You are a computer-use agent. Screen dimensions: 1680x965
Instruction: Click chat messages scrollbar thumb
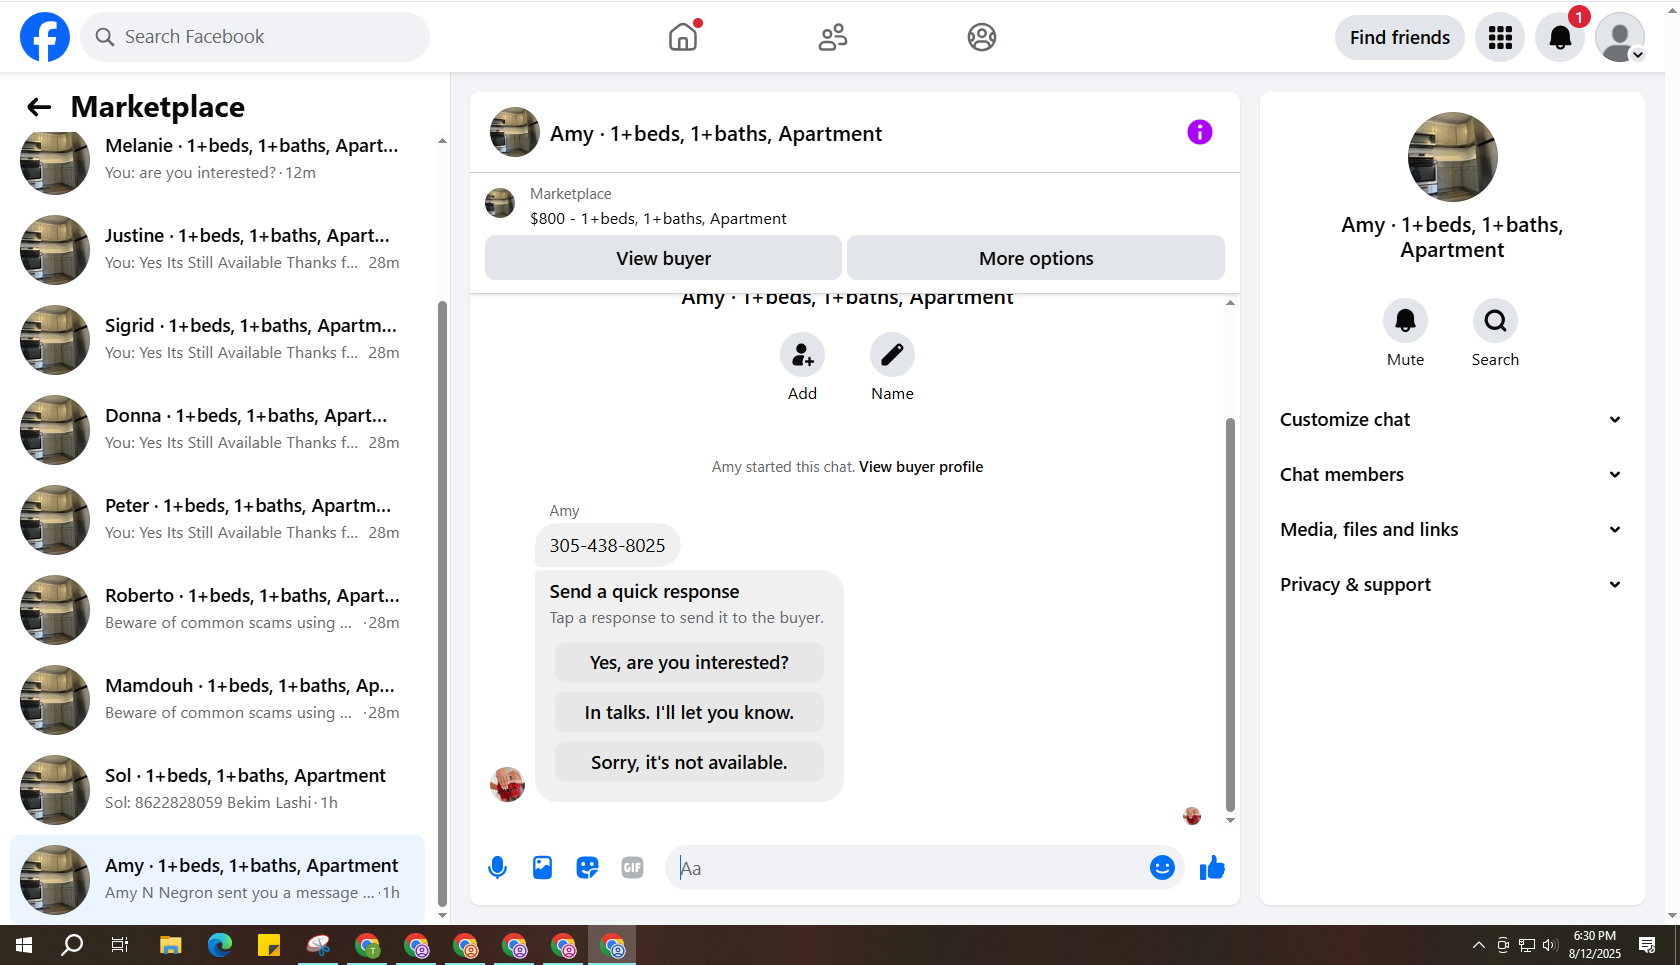tap(1230, 614)
